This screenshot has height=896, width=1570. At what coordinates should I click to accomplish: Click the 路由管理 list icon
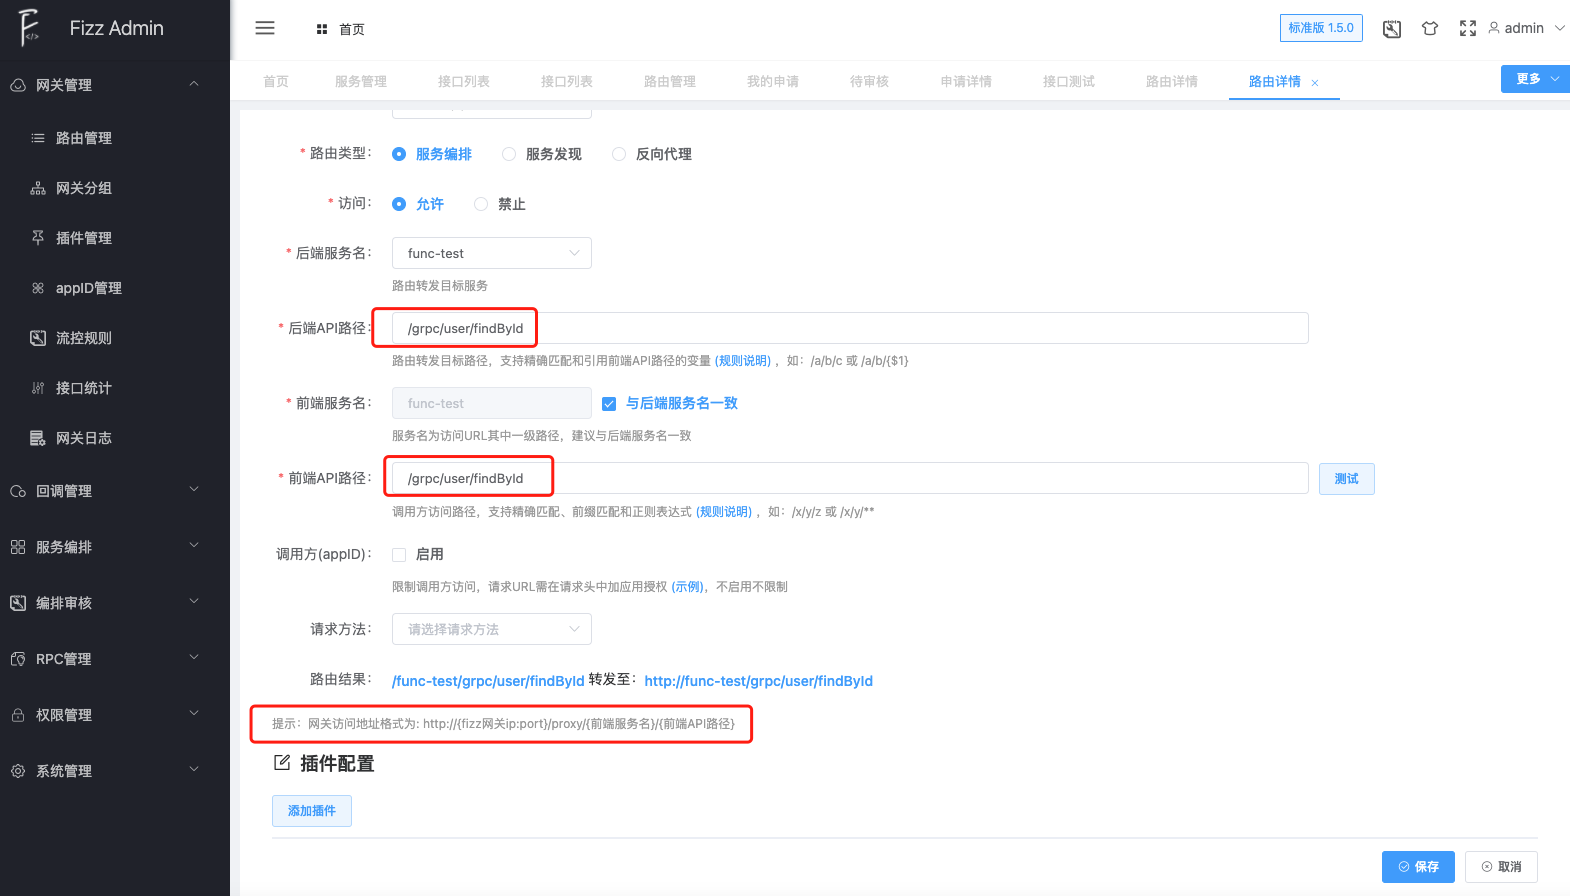tap(38, 138)
